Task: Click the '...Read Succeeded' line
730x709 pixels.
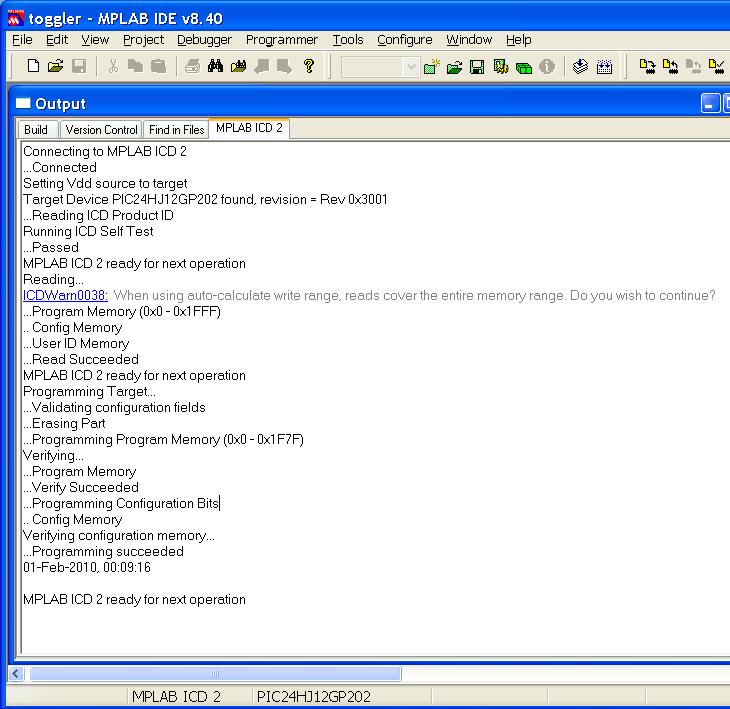Action: (x=81, y=359)
